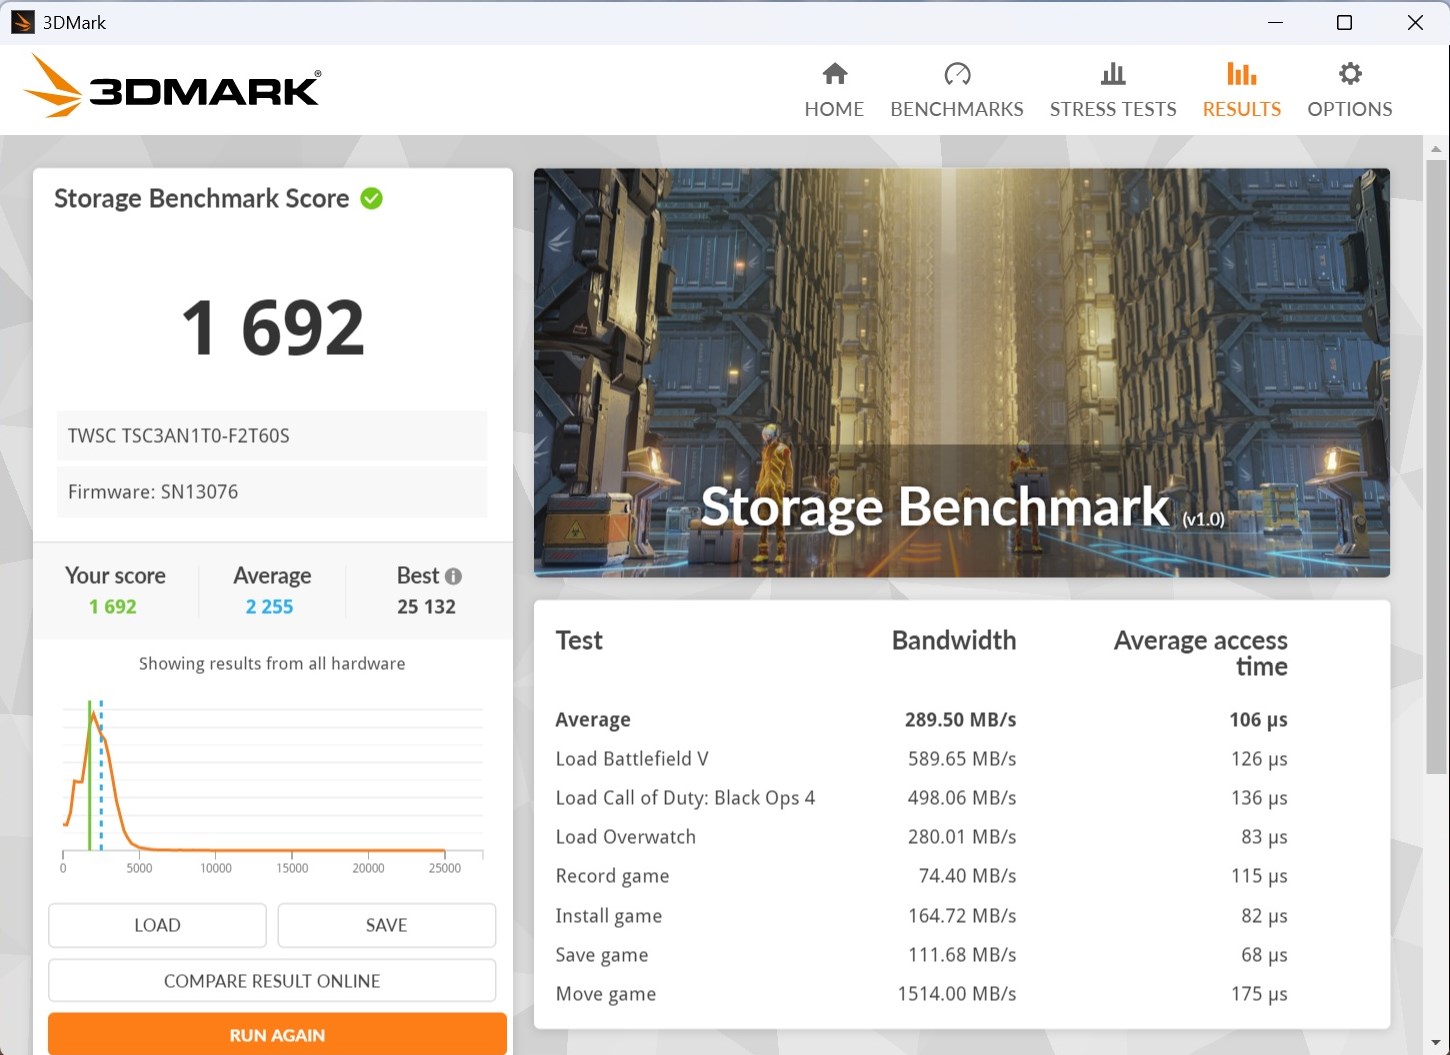
Task: Click Your score value 1 692
Action: (113, 607)
